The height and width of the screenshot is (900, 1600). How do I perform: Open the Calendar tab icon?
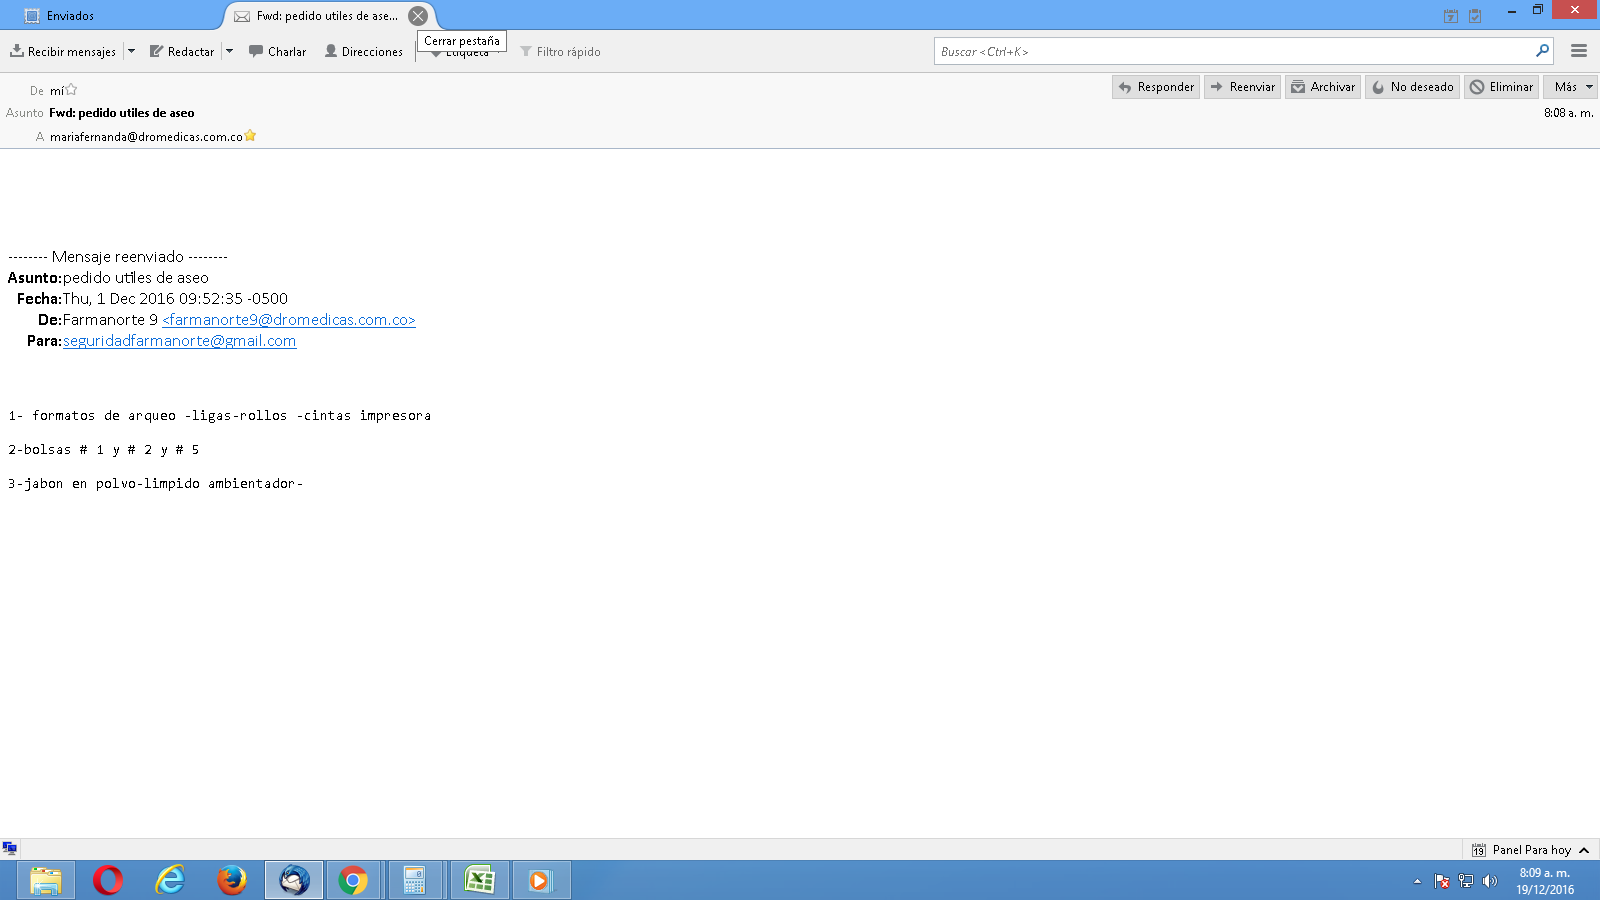1450,16
